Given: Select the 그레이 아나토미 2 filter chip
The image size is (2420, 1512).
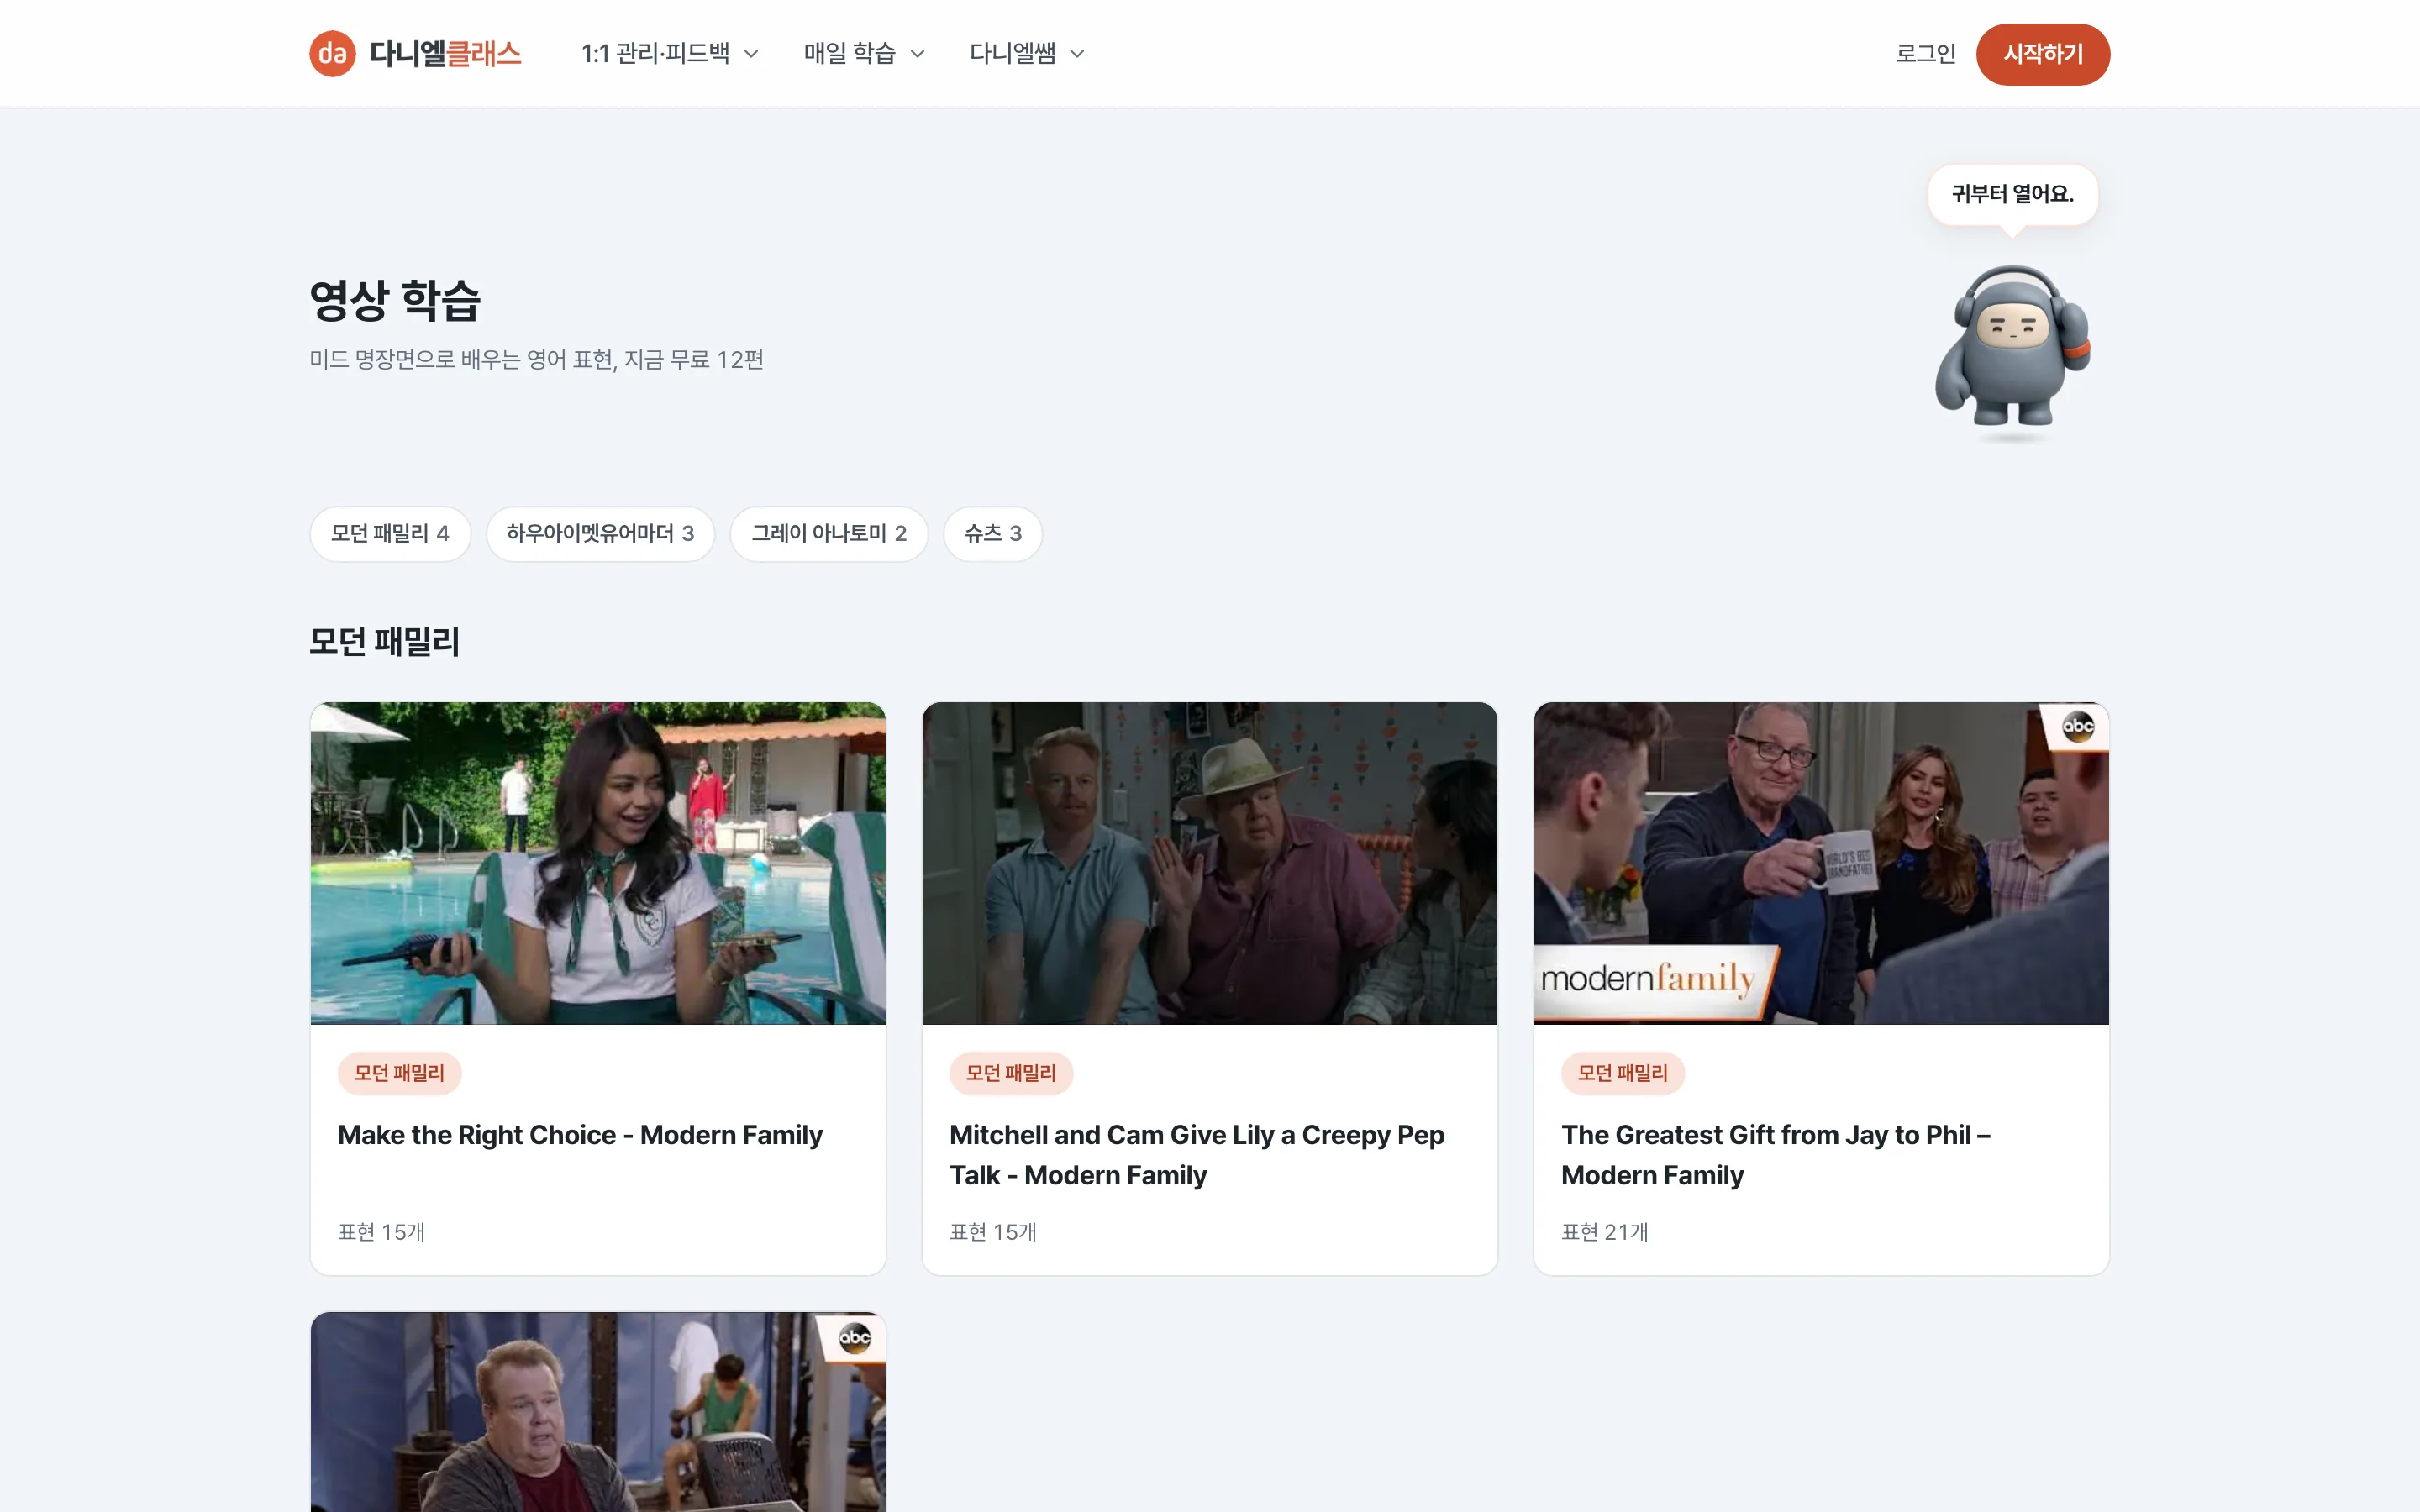Looking at the screenshot, I should tap(829, 534).
